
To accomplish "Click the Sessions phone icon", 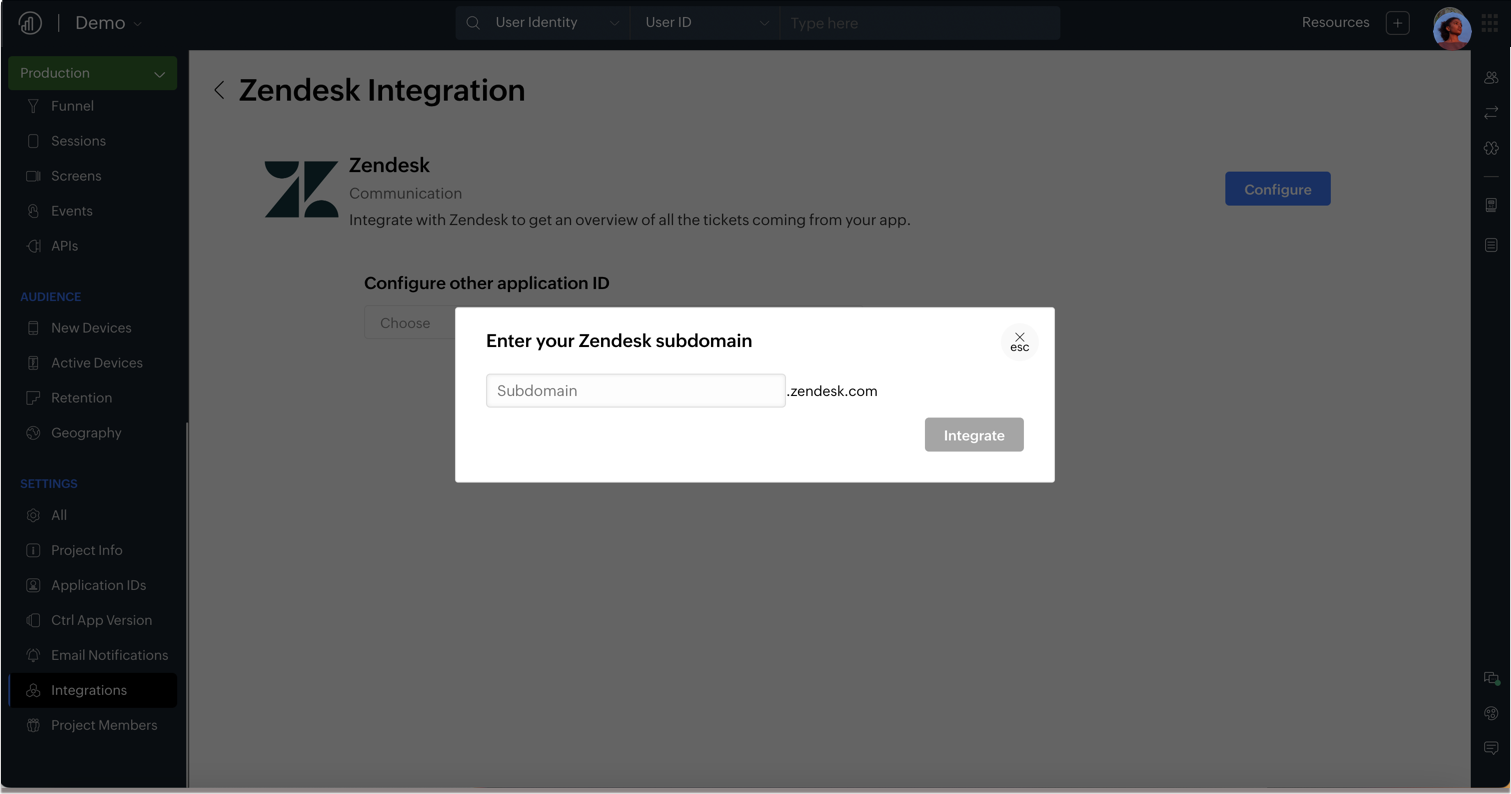I will click(x=33, y=141).
